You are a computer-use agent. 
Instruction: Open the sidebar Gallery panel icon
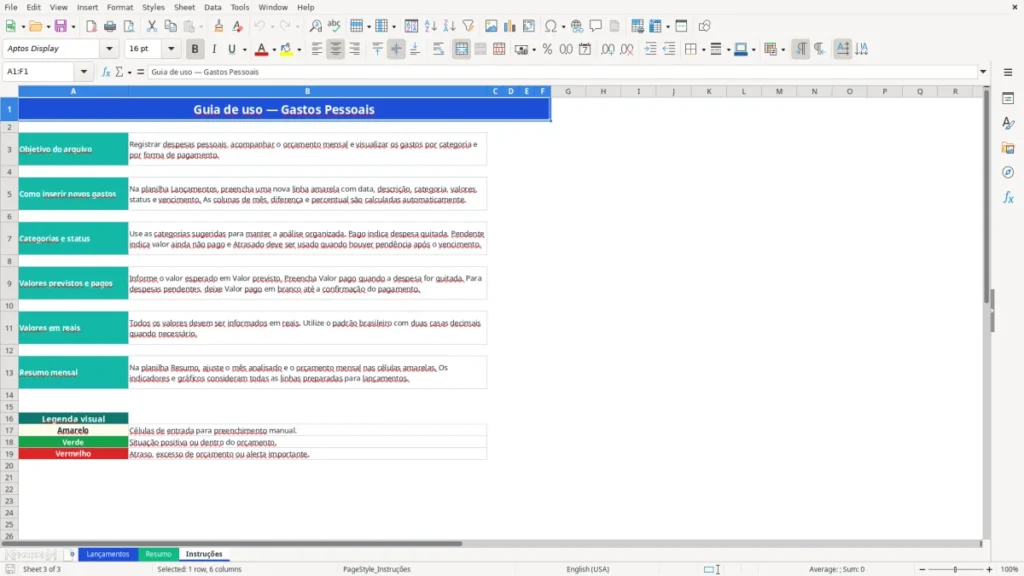tap(1008, 148)
